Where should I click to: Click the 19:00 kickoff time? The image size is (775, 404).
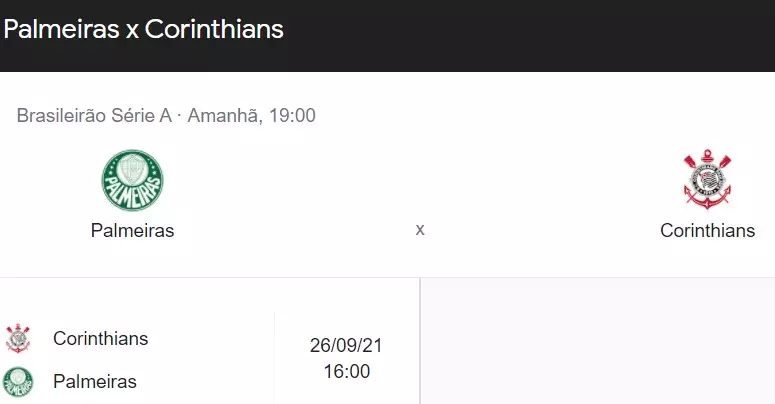[292, 115]
